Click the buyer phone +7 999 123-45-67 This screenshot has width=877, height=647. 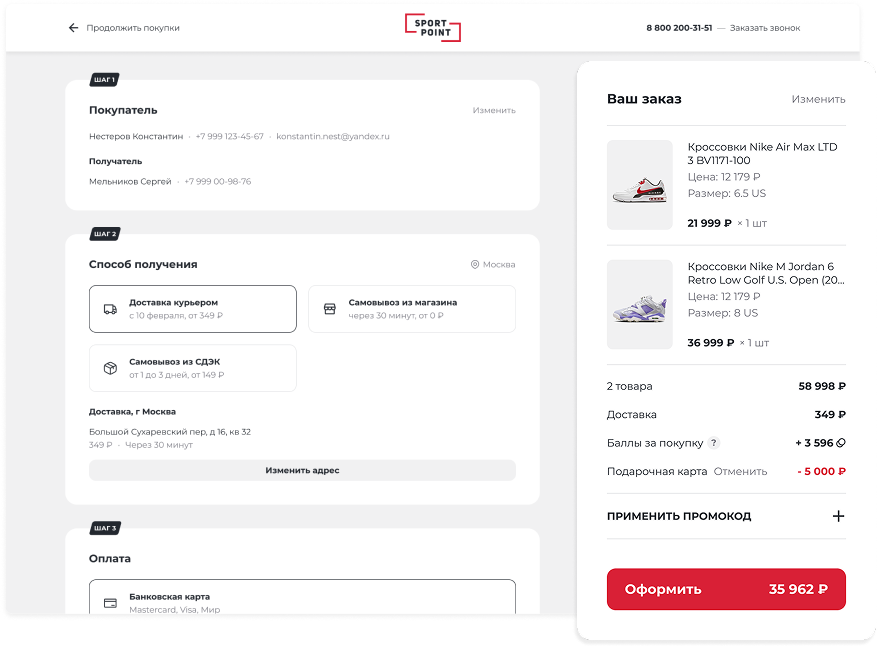[229, 136]
